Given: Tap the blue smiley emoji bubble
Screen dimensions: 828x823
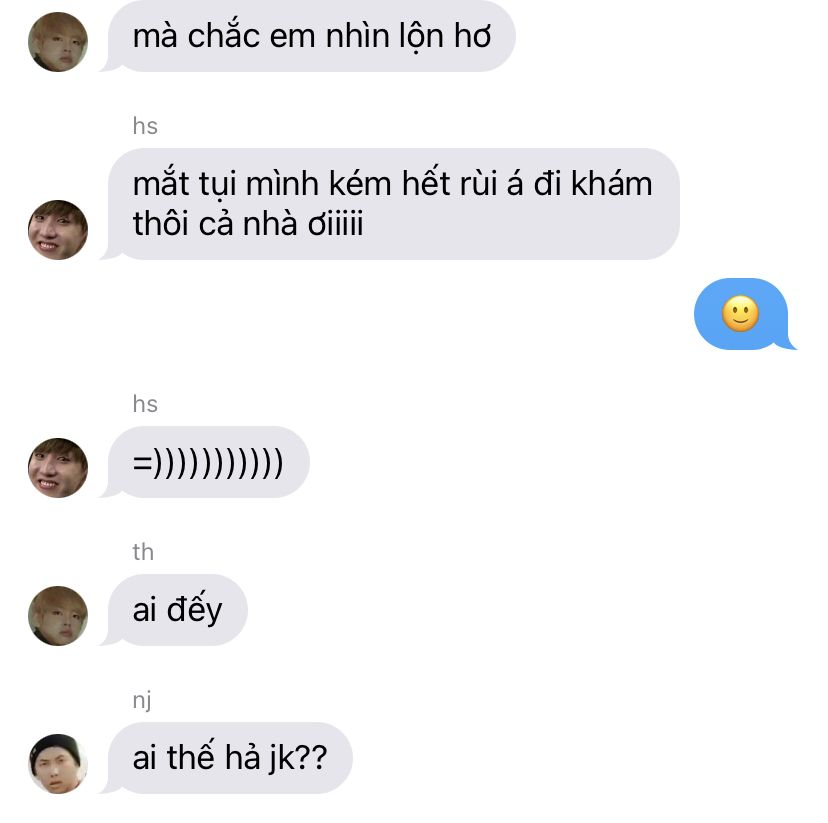Looking at the screenshot, I should (745, 314).
